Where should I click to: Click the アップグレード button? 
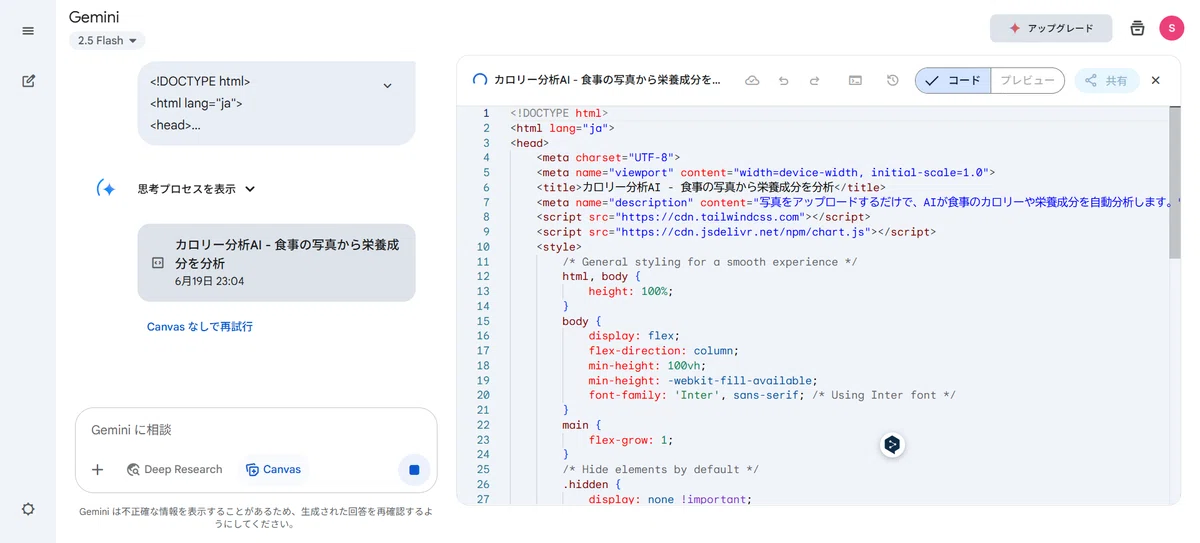pyautogui.click(x=1051, y=28)
